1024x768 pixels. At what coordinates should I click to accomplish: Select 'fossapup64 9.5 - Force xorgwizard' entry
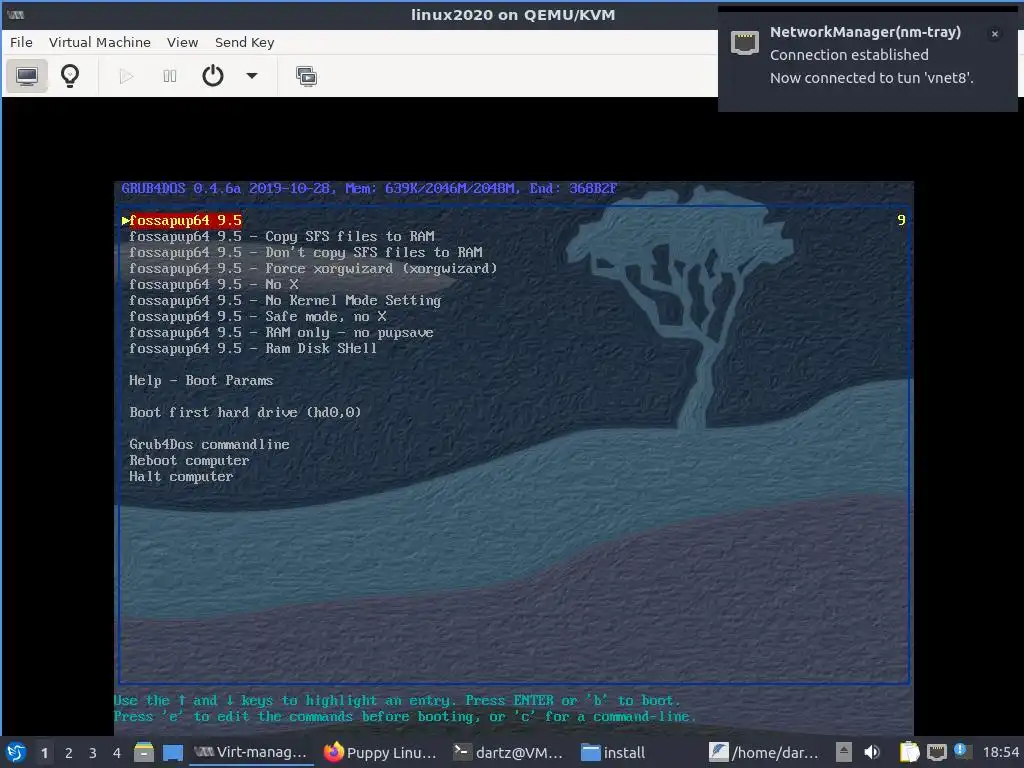tap(313, 268)
